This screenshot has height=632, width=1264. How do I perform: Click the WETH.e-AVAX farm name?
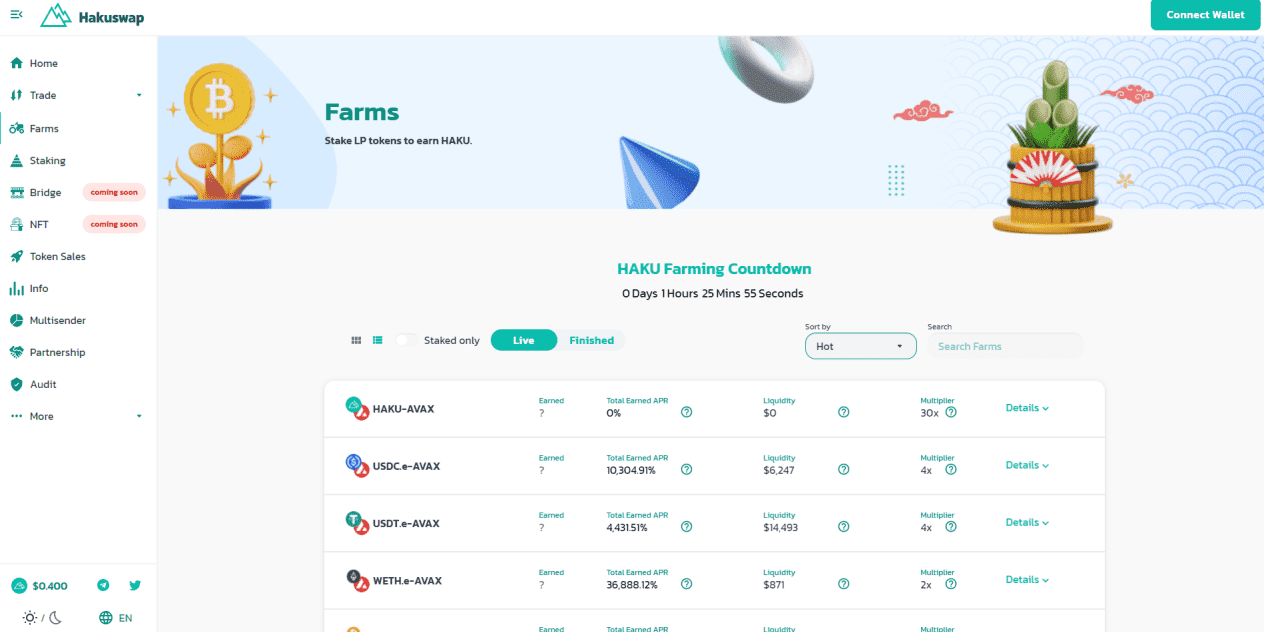pos(407,581)
